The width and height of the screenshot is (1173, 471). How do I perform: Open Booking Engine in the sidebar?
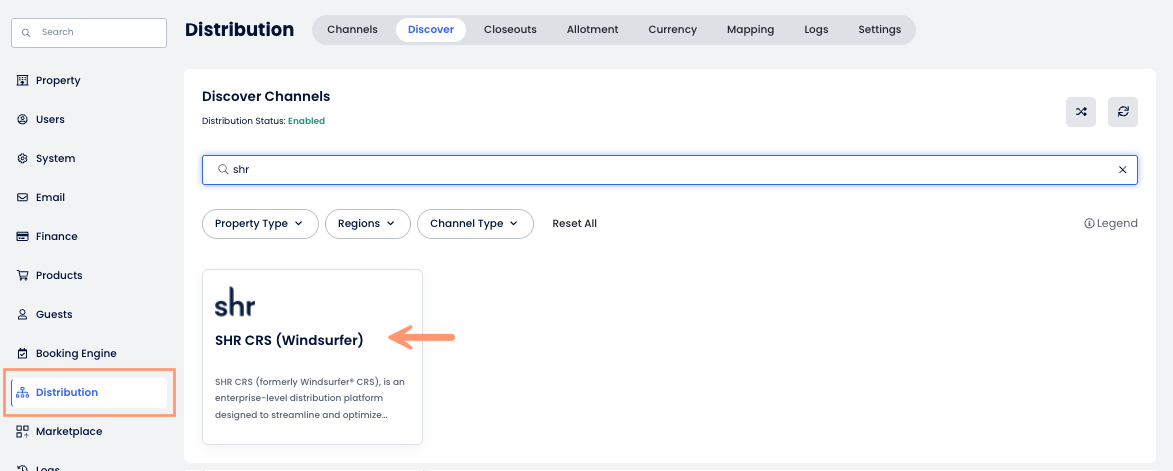[75, 353]
